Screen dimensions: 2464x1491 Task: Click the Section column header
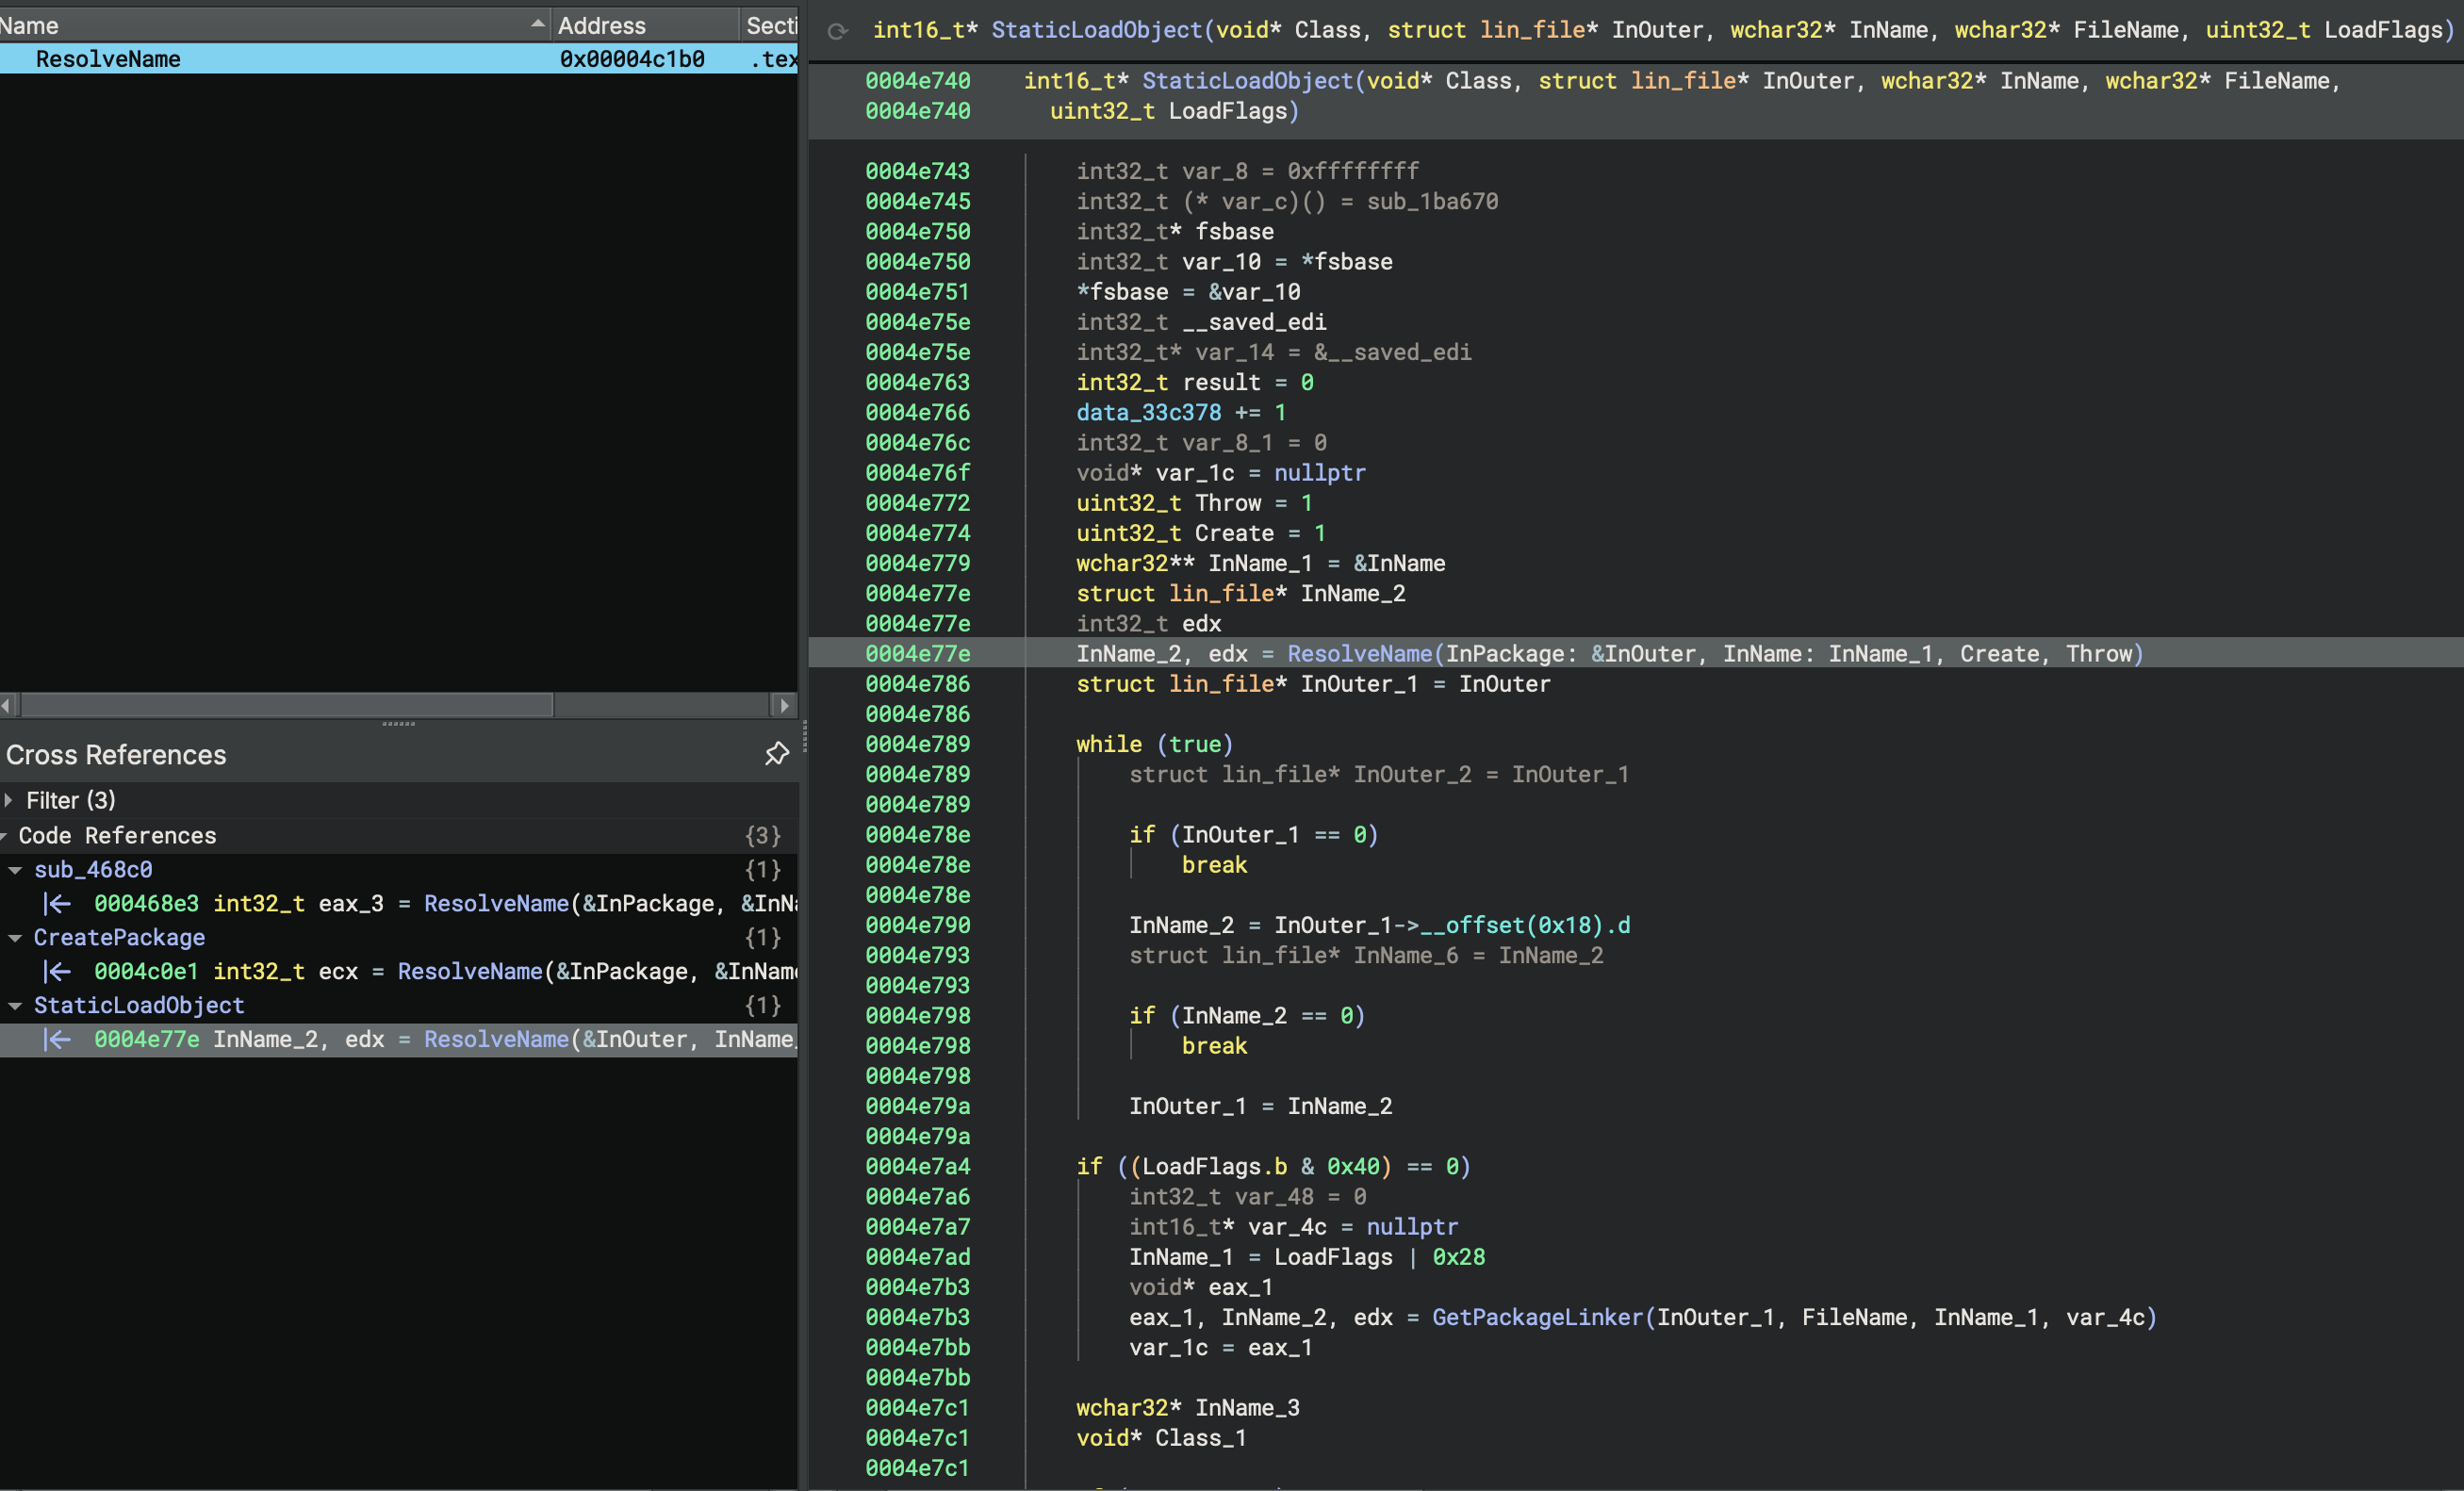(770, 25)
